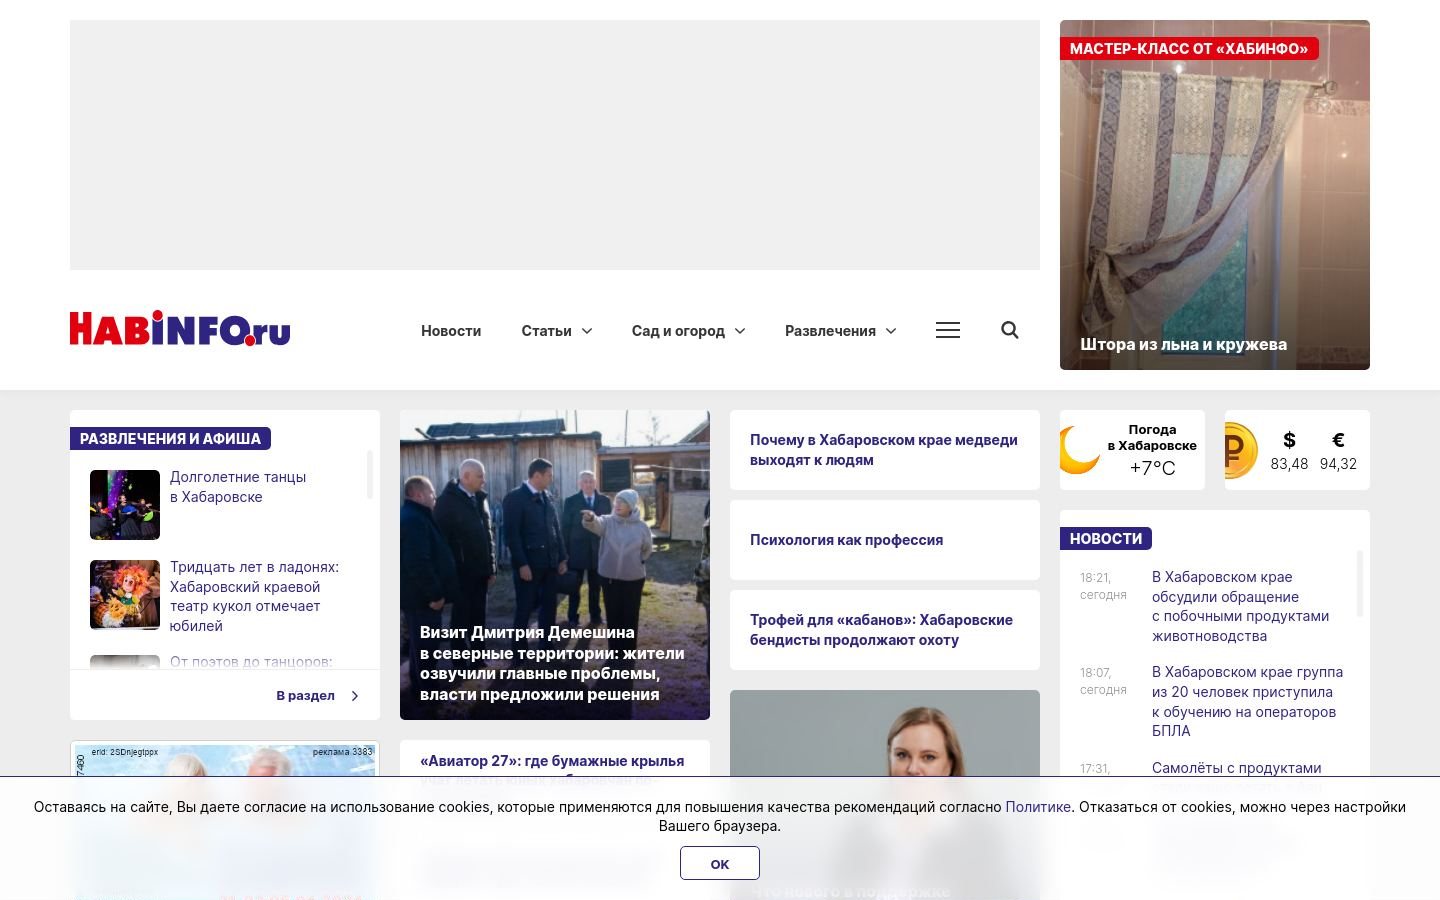Go to the «В раздел» section link
This screenshot has width=1440, height=900.
(305, 696)
